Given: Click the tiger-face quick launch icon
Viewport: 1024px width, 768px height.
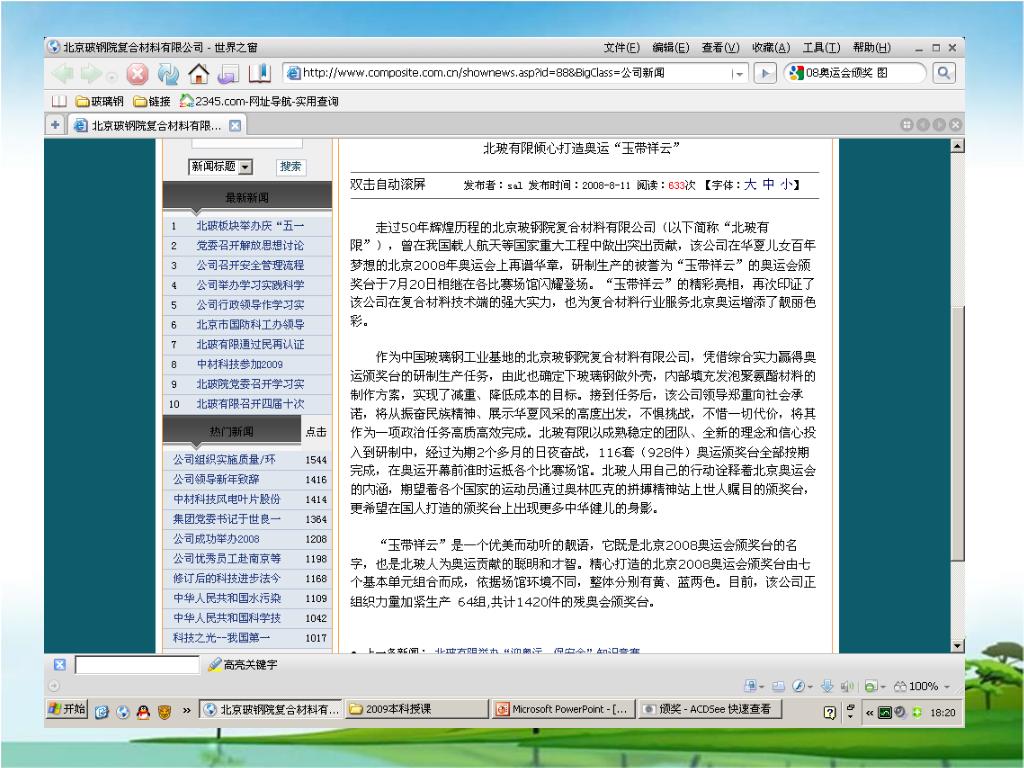Looking at the screenshot, I should 164,712.
